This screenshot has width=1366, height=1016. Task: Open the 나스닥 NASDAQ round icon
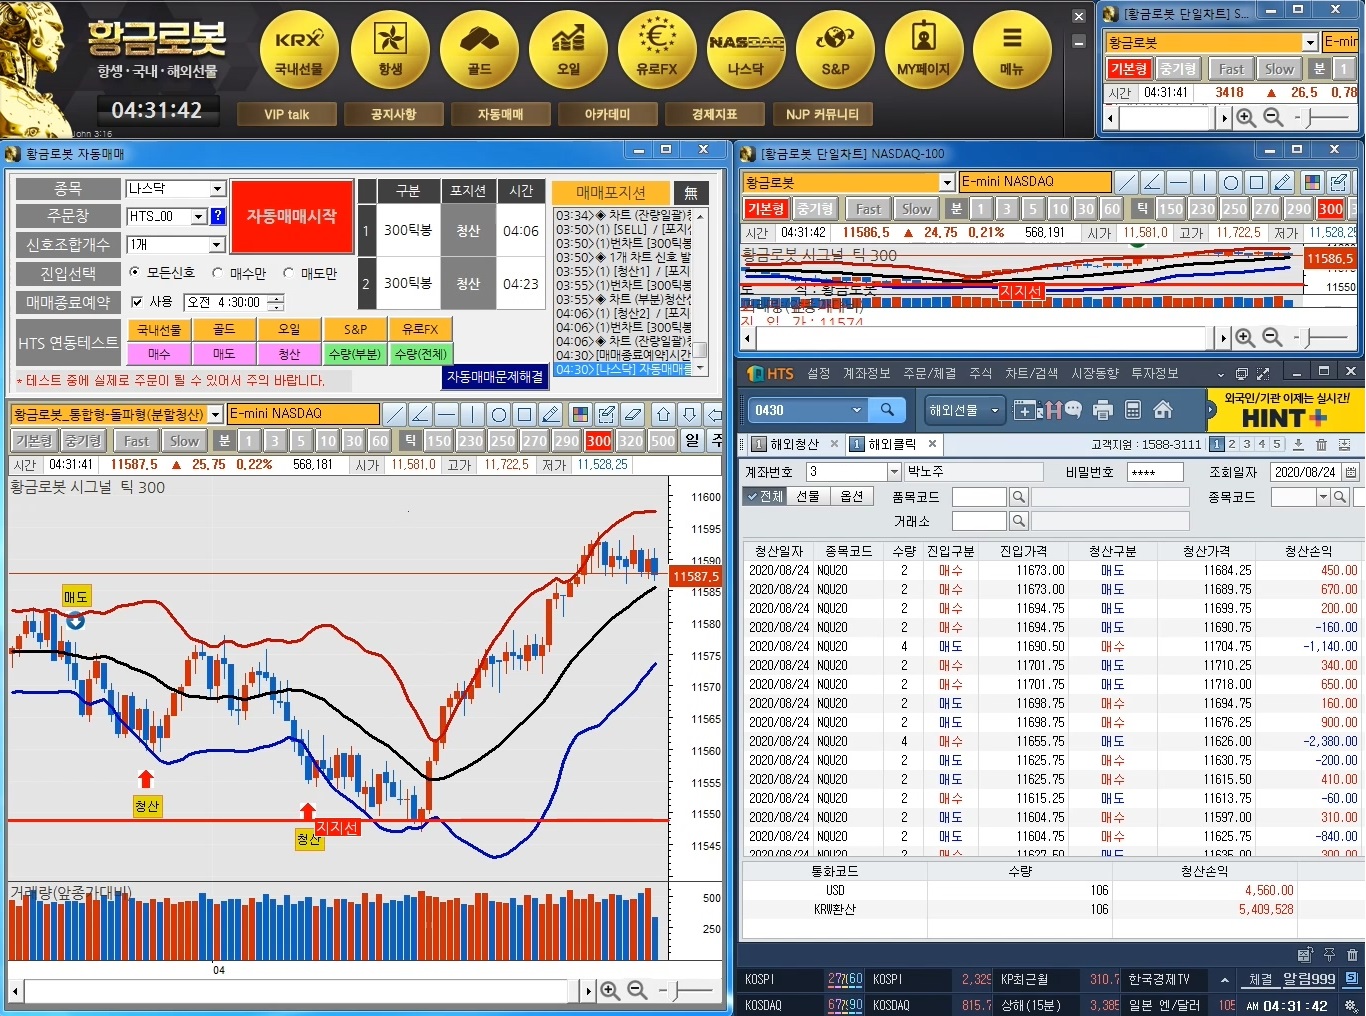click(746, 50)
